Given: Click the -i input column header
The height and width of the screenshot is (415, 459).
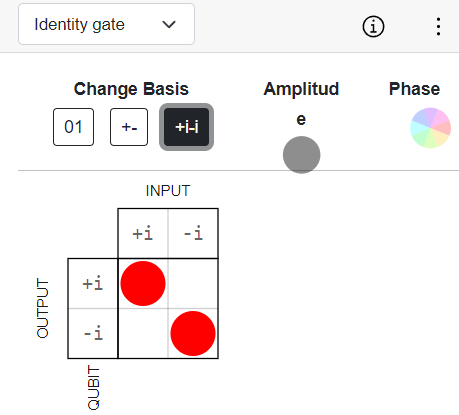Looking at the screenshot, I should coord(193,233).
